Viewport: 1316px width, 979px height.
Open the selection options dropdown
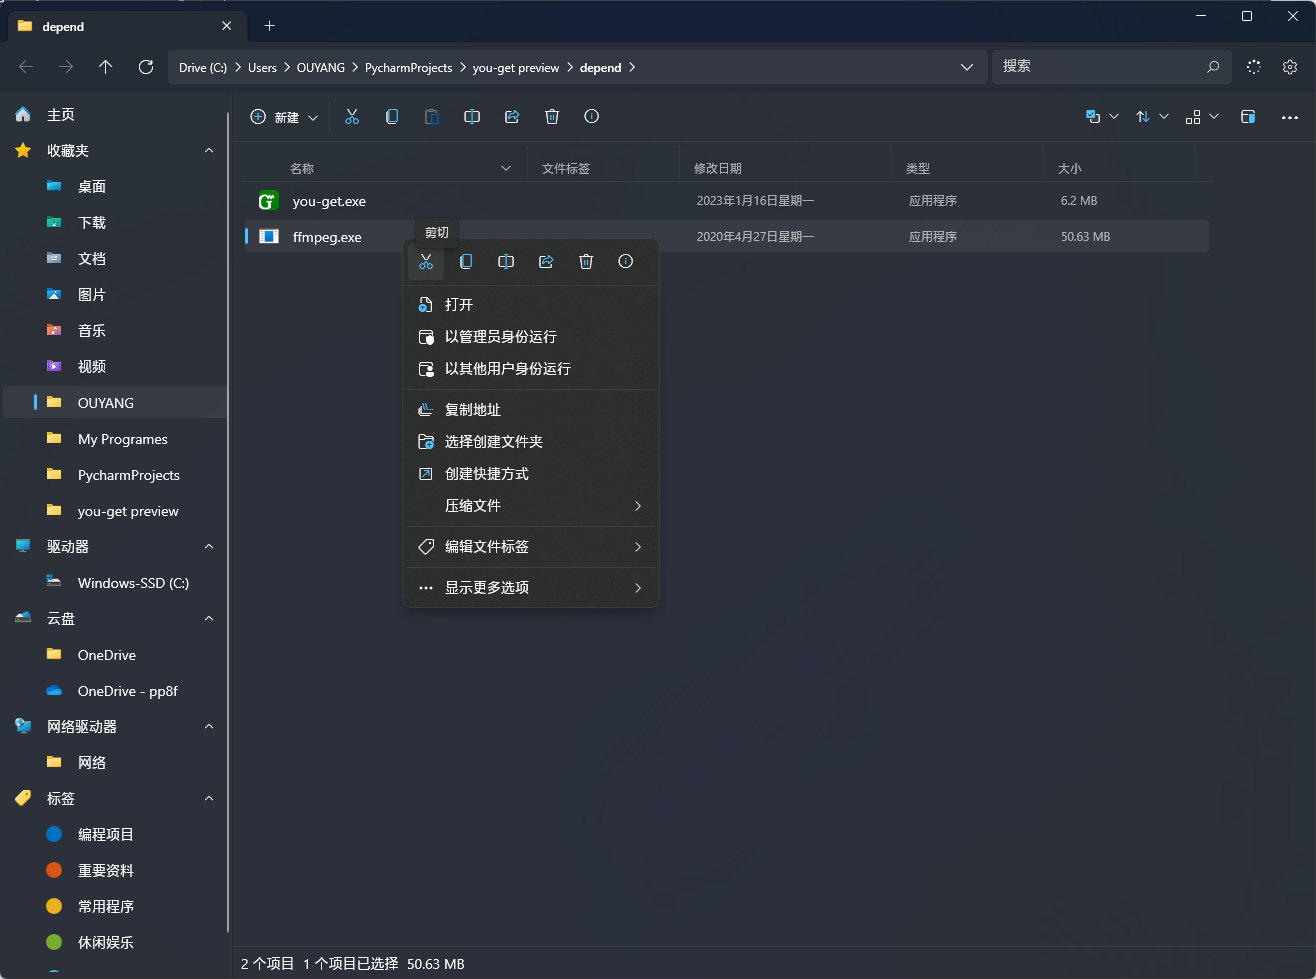1102,117
